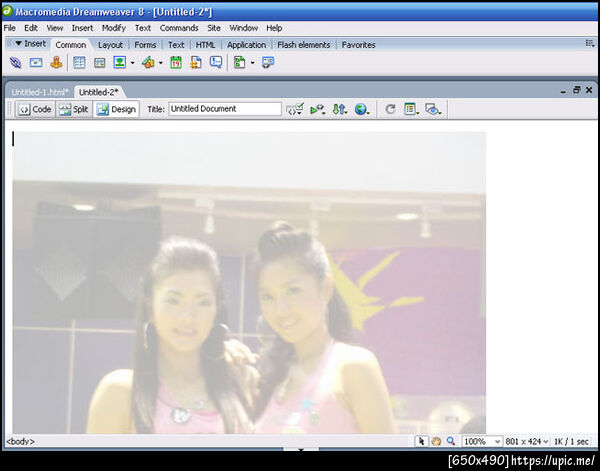Image resolution: width=600 pixels, height=471 pixels.
Task: Click the File management icon
Action: click(x=339, y=109)
